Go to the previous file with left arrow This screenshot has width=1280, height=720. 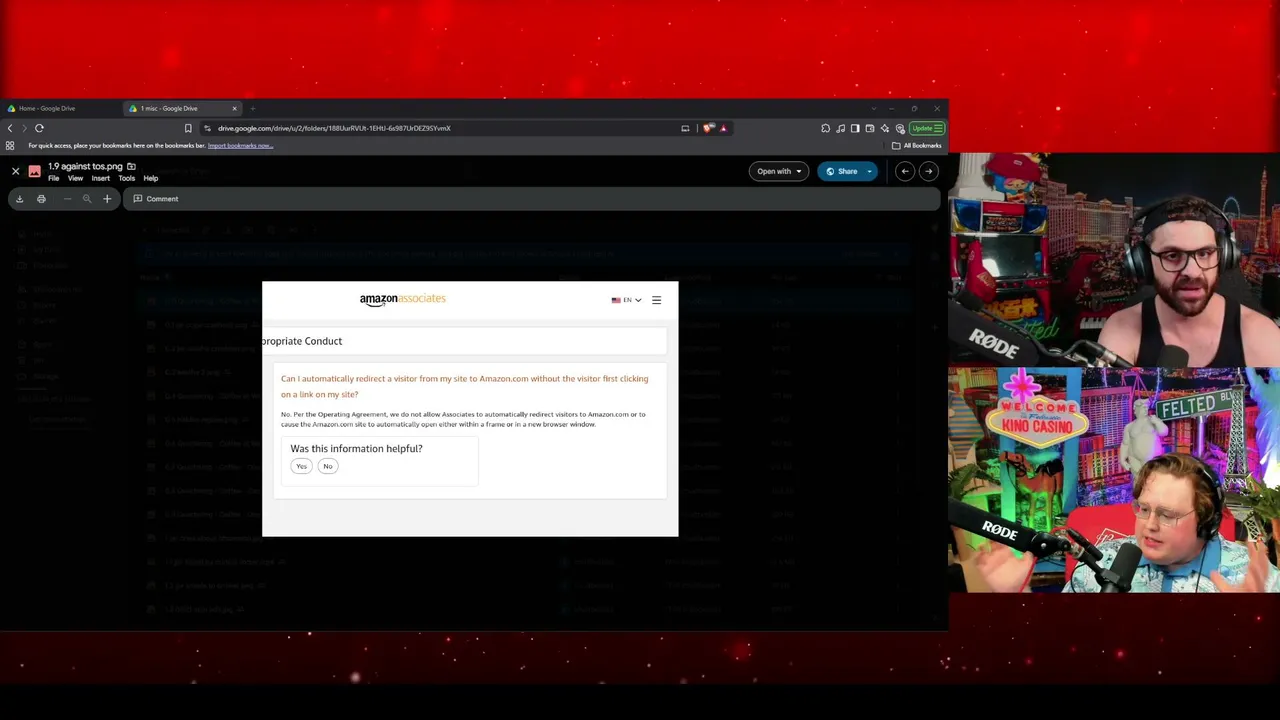(x=905, y=171)
